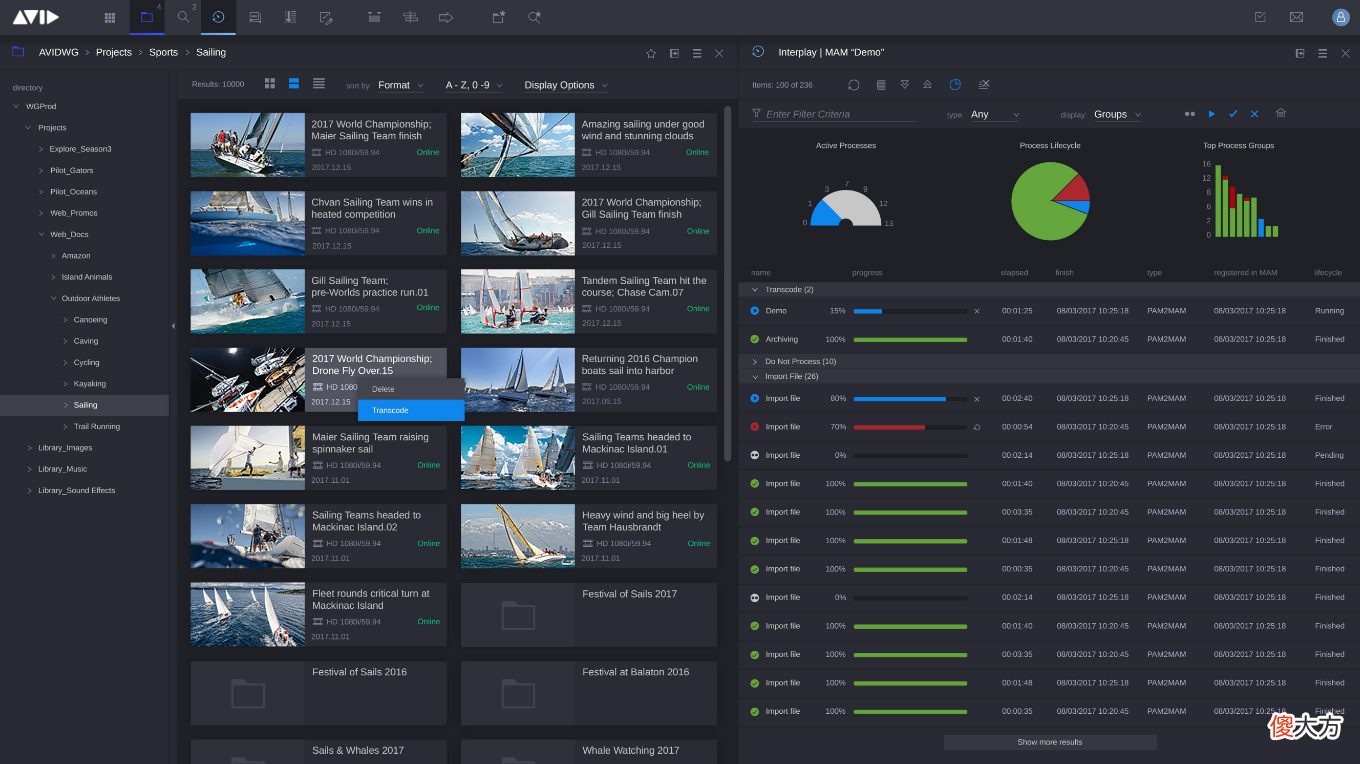Click the clapperboard-style icon in top bar

(x=374, y=17)
